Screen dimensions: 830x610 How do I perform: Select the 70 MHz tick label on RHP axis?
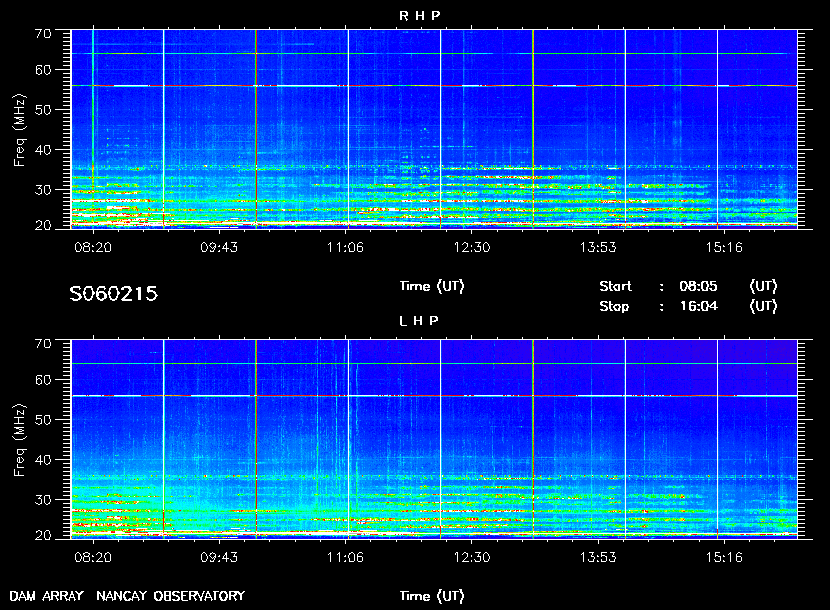coord(43,33)
